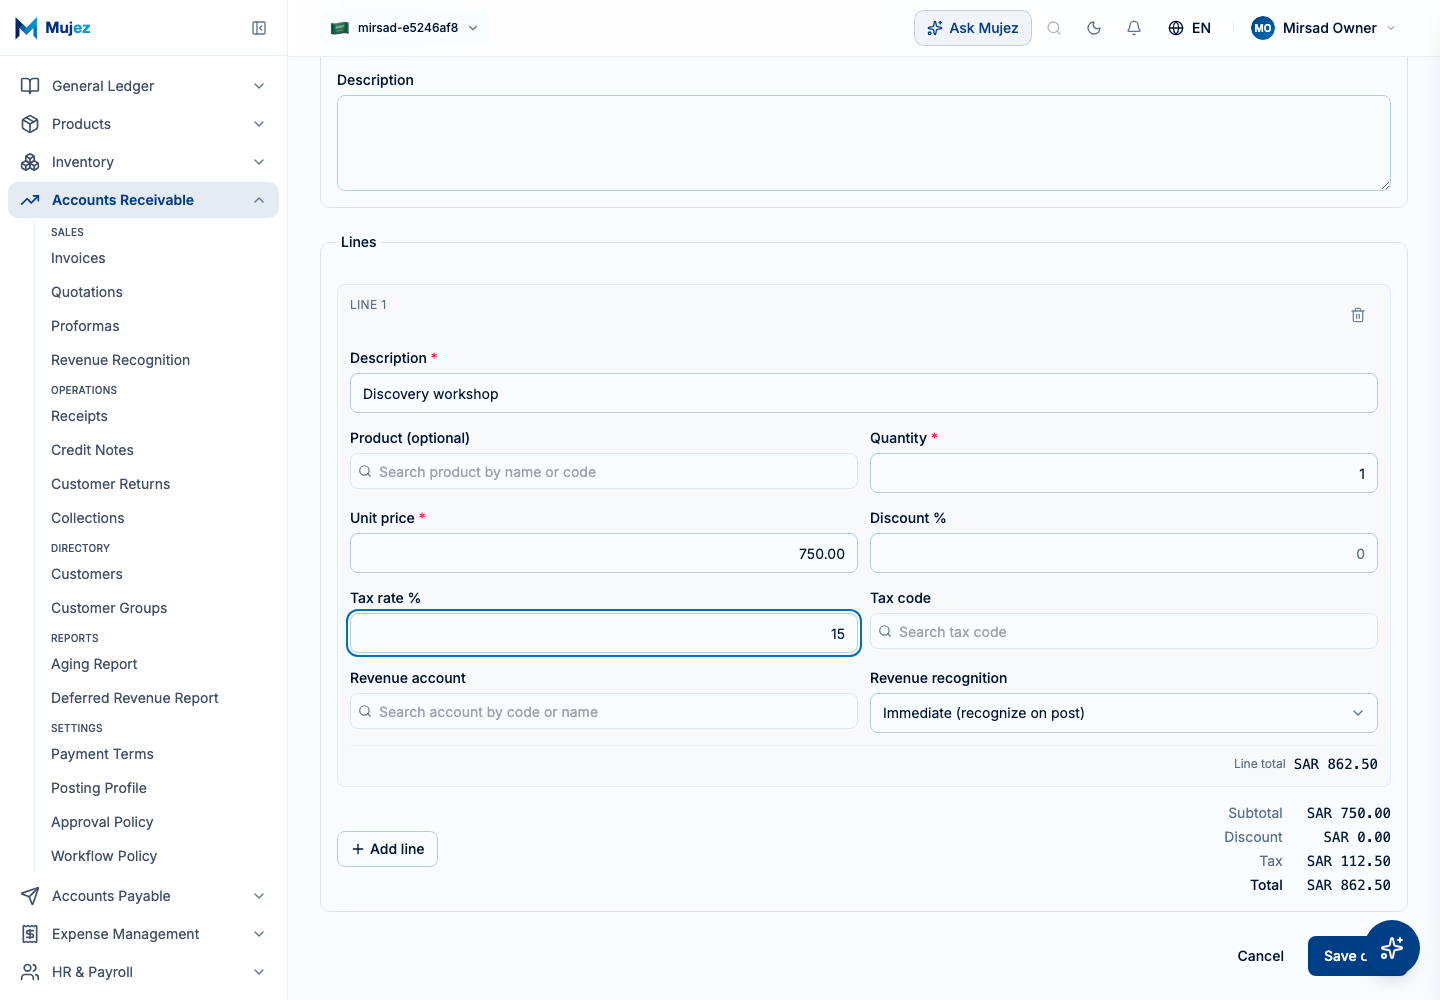Edit Line 1 description Discovery workshop

pos(864,393)
